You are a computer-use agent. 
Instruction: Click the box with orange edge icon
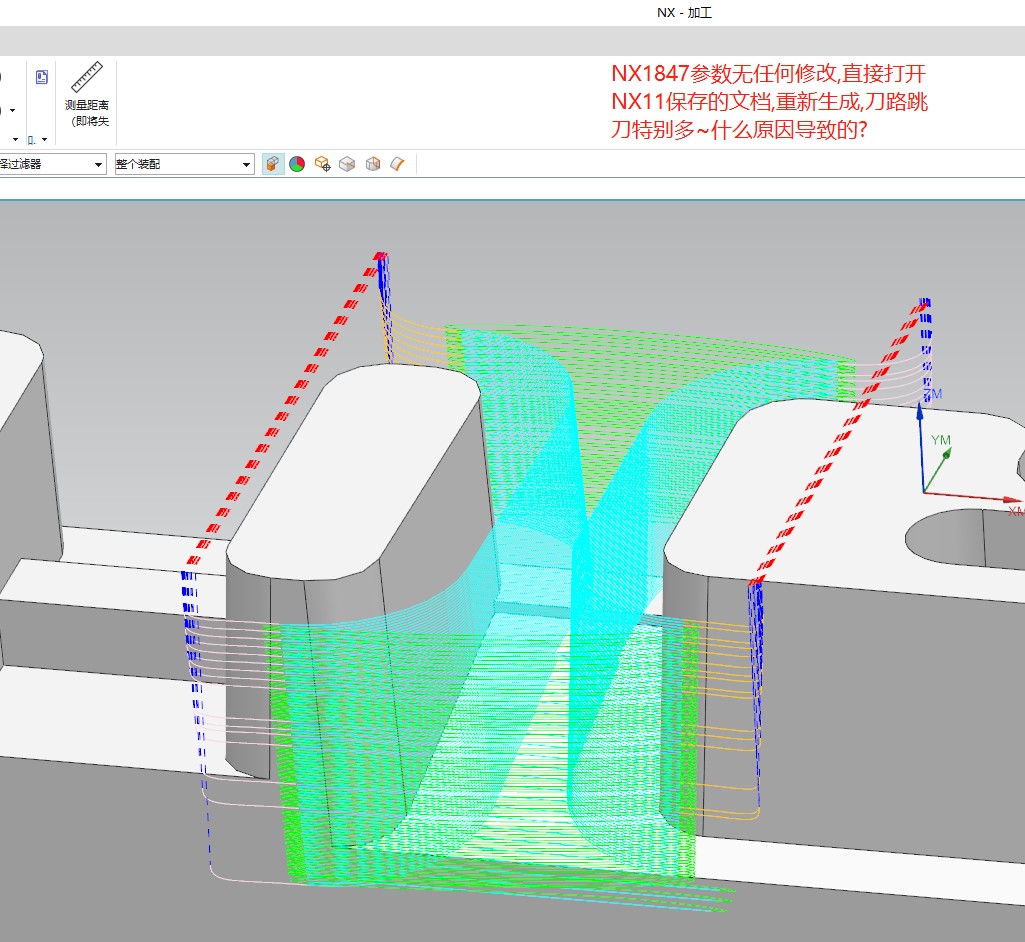point(373,163)
